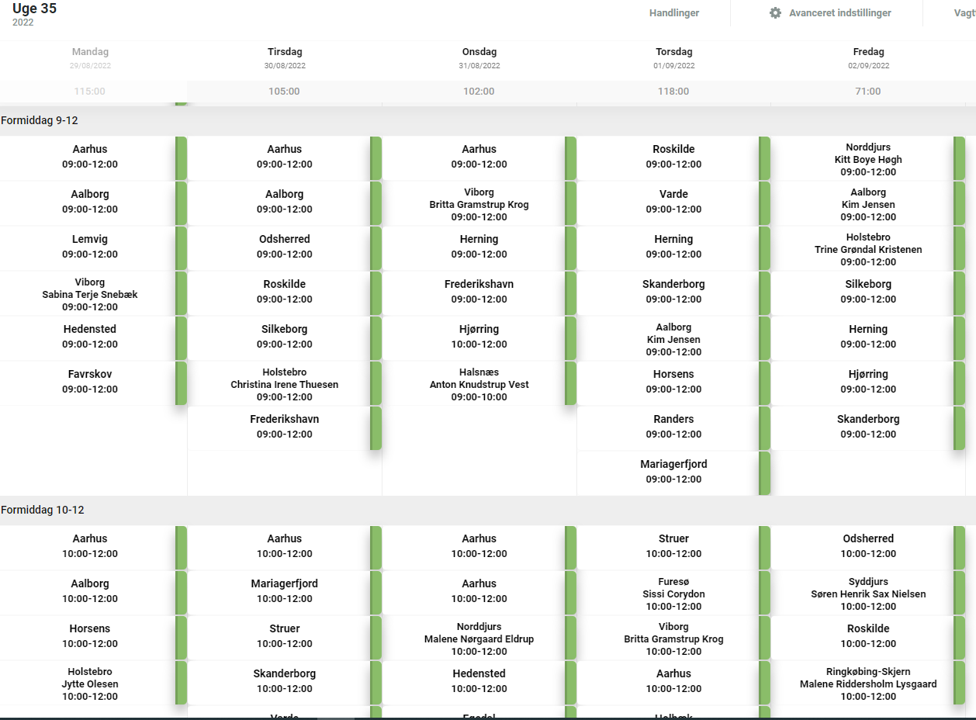This screenshot has width=976, height=720.
Task: Select the Tirsdag 30/08/2022 day header
Action: pyautogui.click(x=284, y=58)
